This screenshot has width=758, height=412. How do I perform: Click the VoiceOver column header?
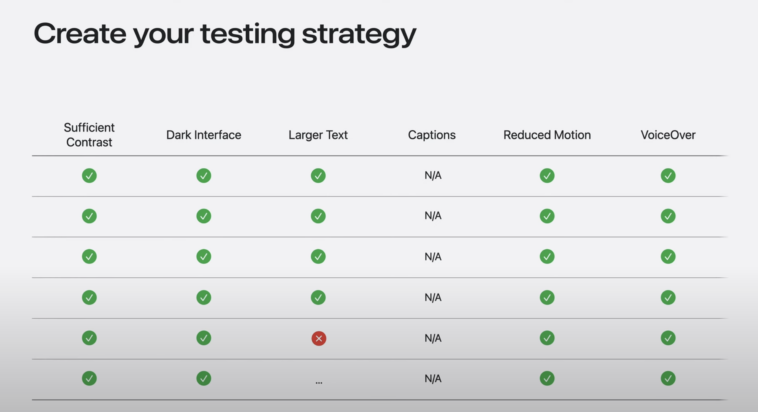click(x=668, y=135)
